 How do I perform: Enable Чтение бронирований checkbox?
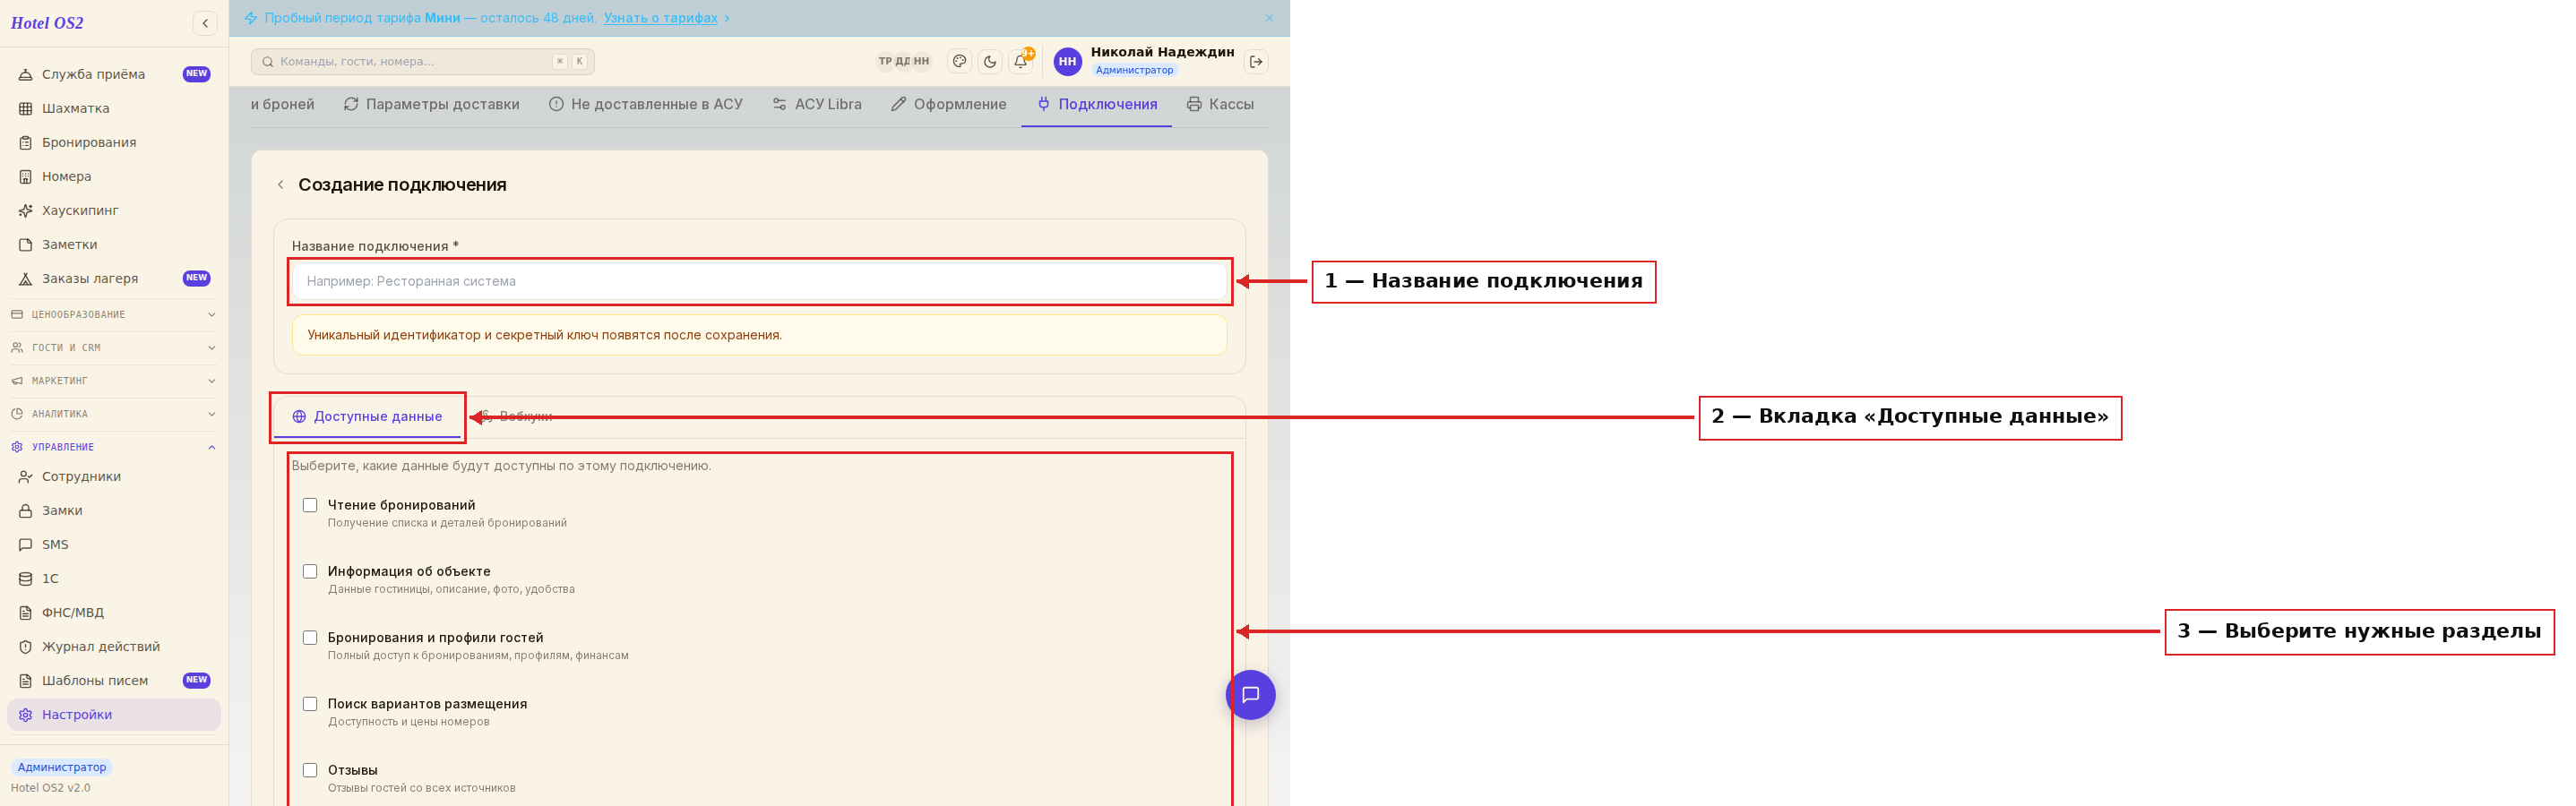click(x=310, y=505)
